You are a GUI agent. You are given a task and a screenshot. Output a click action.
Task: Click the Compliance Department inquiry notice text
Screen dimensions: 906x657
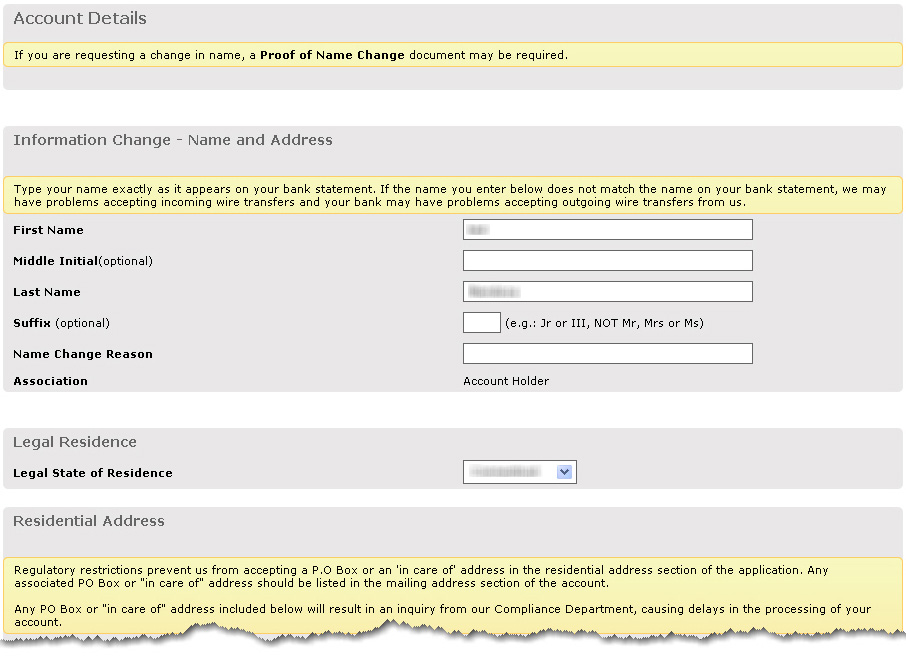point(443,615)
